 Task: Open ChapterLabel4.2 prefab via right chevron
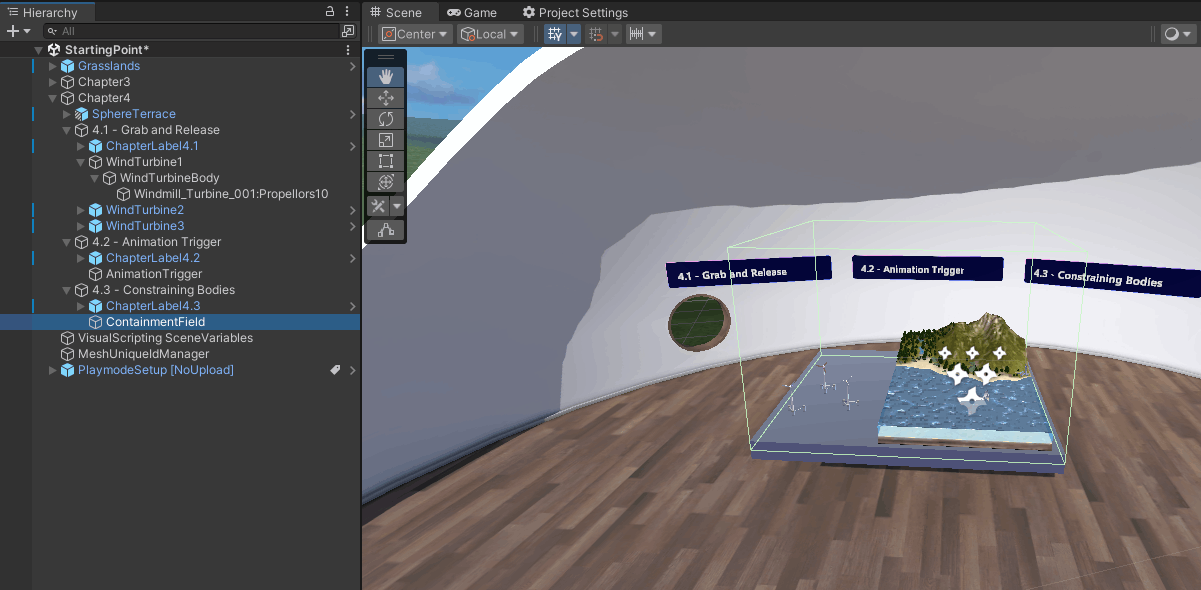click(x=352, y=258)
